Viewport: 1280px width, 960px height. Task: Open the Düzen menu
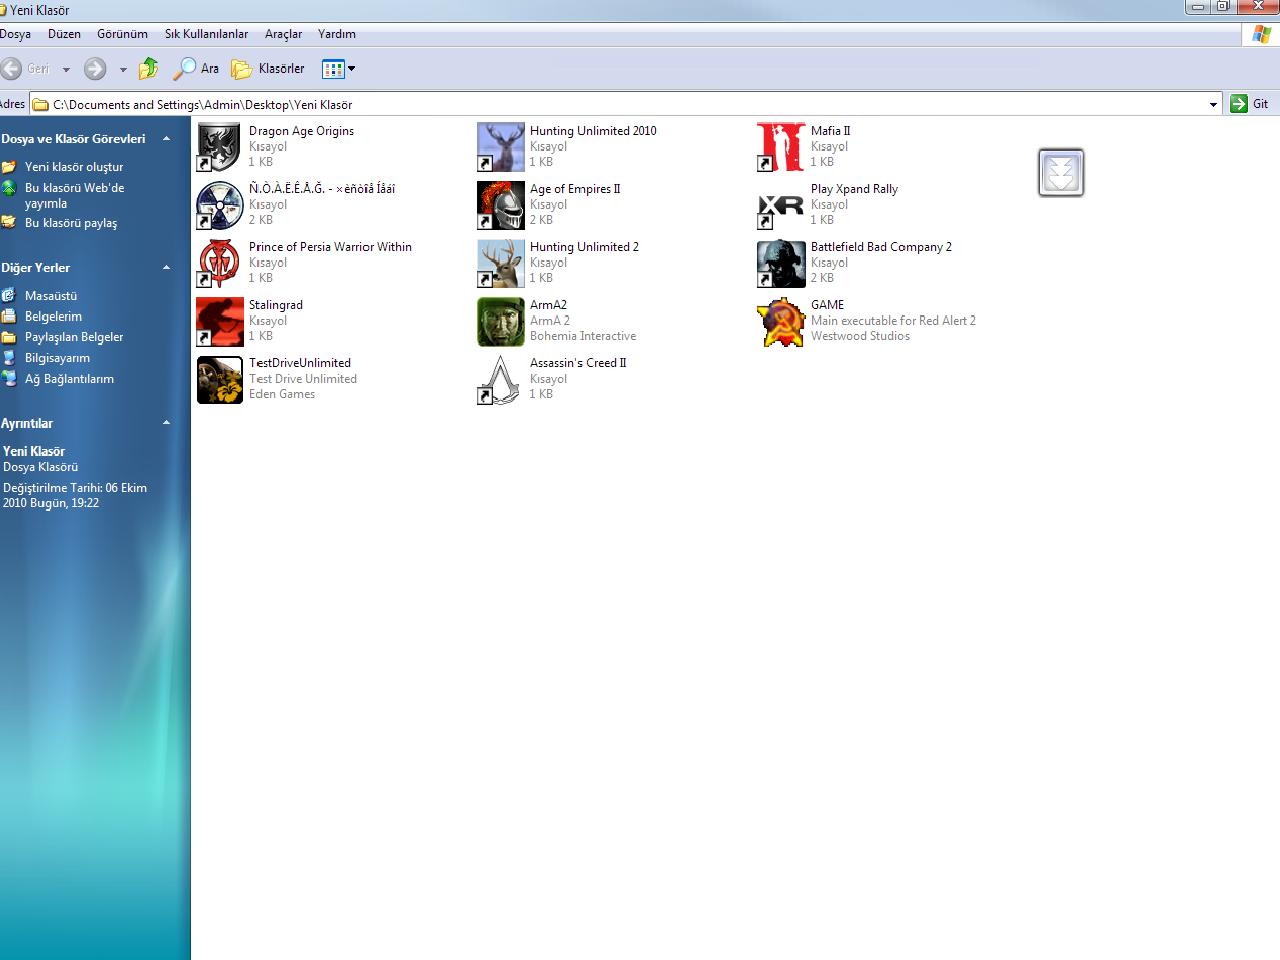point(64,34)
